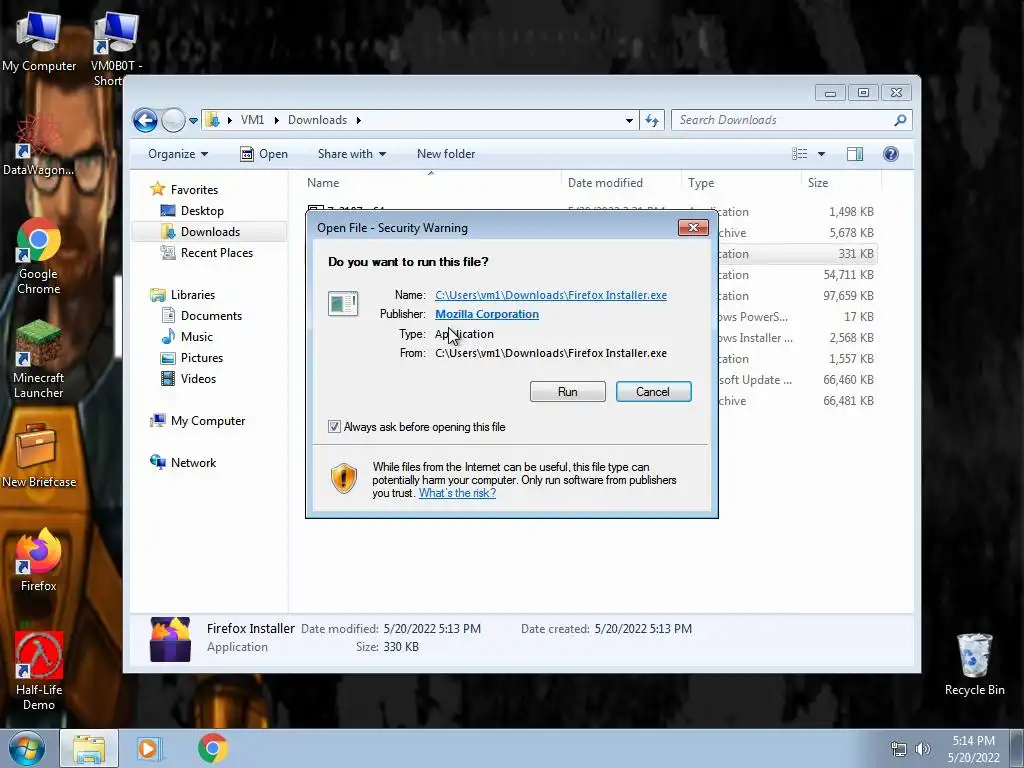This screenshot has width=1024, height=768.
Task: Refresh the Downloads folder view
Action: click(652, 120)
